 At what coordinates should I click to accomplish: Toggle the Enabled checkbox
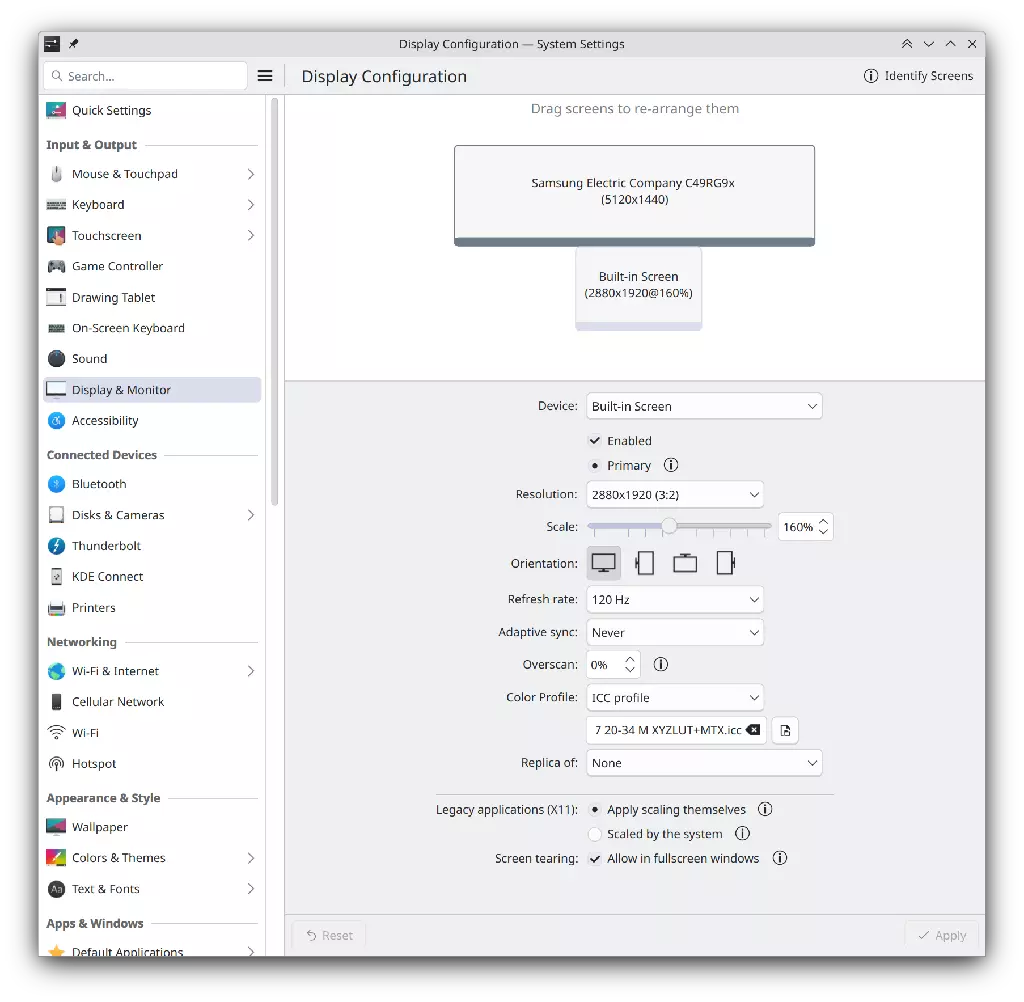[x=595, y=441]
